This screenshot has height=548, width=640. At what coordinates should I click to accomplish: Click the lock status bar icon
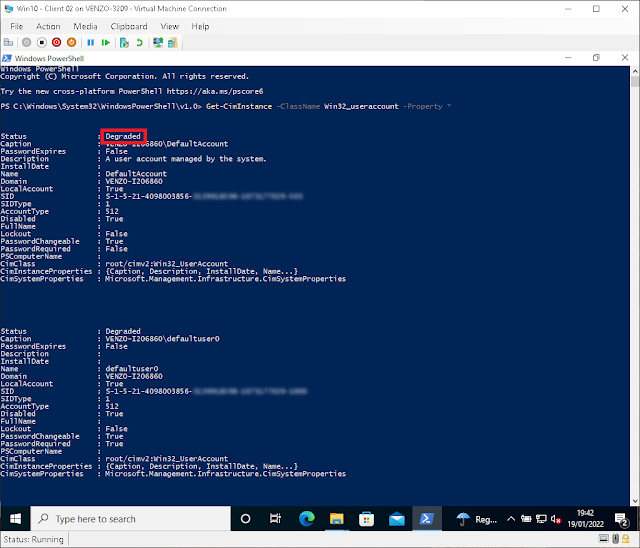[625, 539]
